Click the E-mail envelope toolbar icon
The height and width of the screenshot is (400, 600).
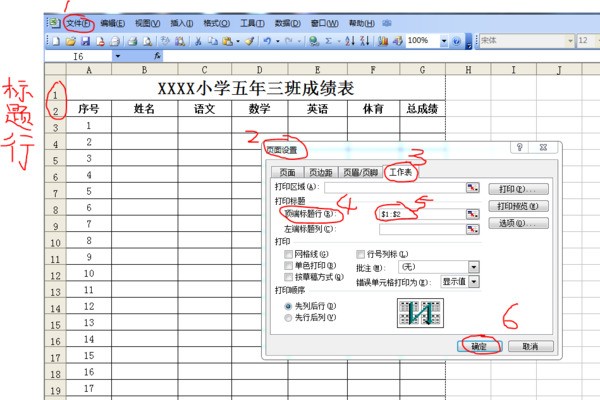tap(115, 41)
